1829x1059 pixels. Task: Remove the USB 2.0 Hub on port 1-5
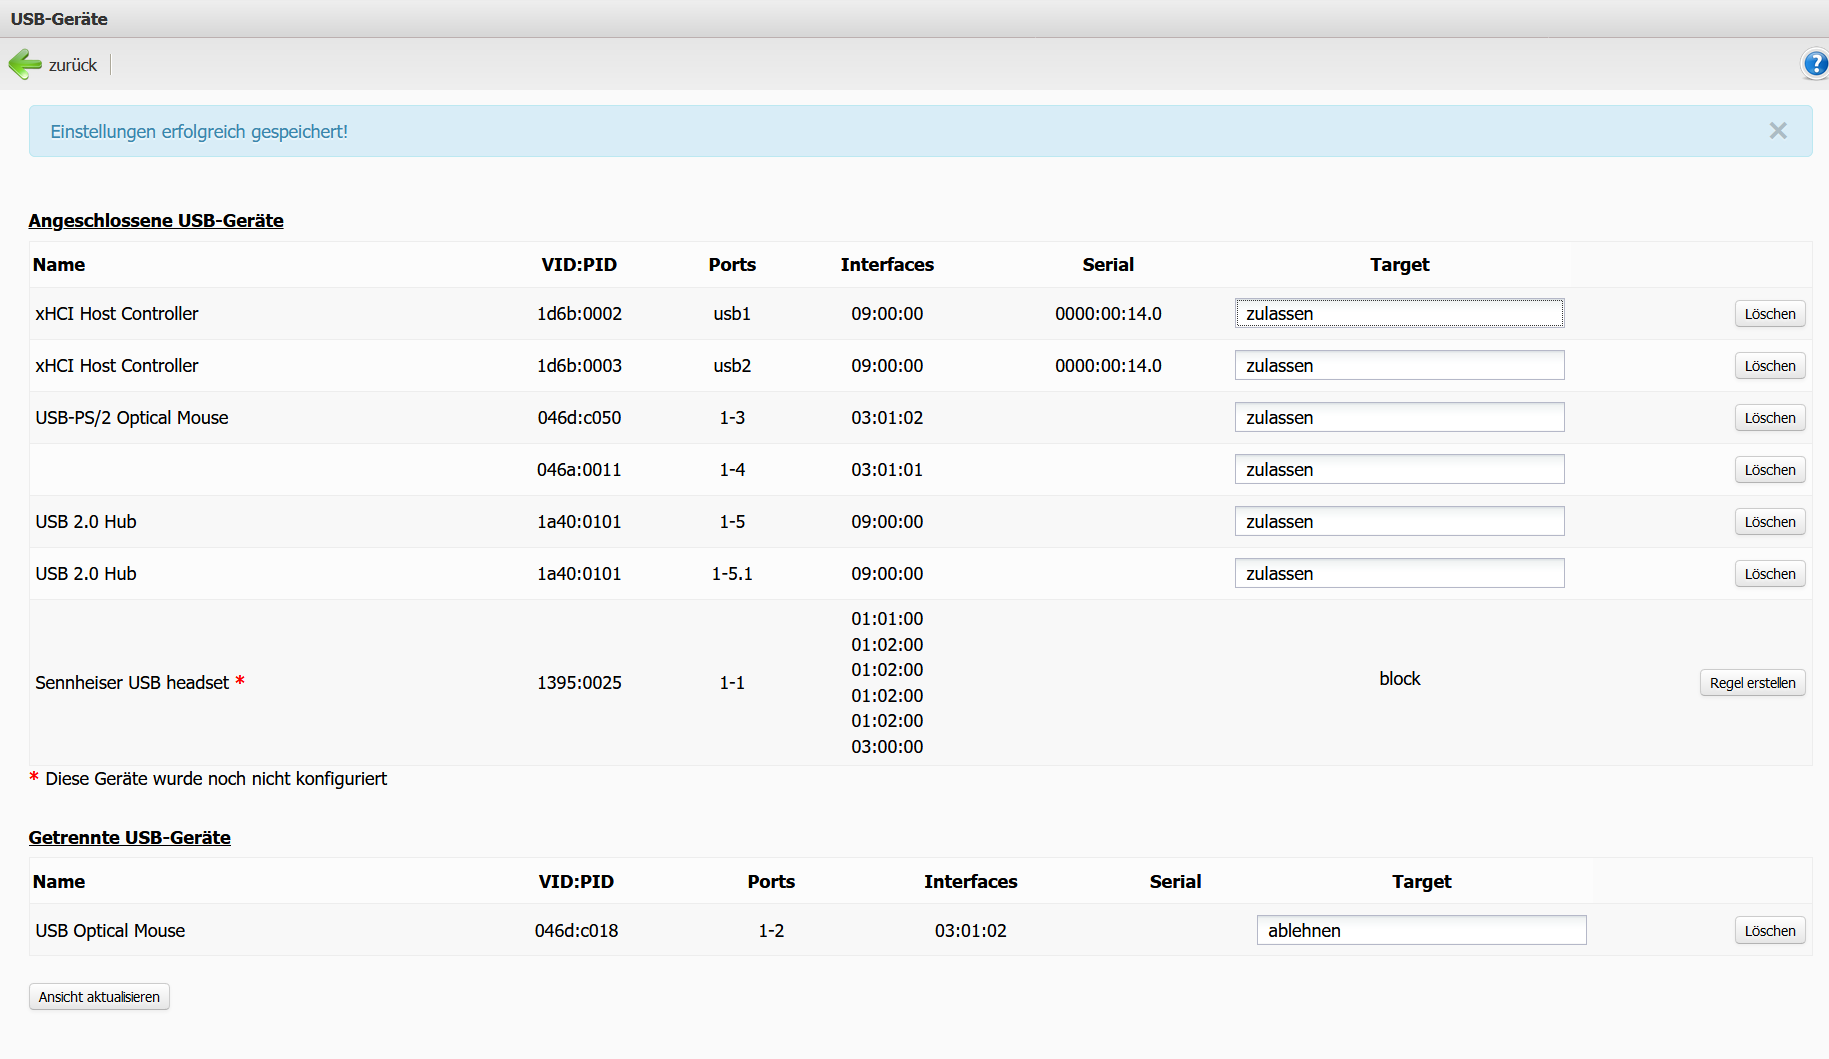[x=1769, y=522]
